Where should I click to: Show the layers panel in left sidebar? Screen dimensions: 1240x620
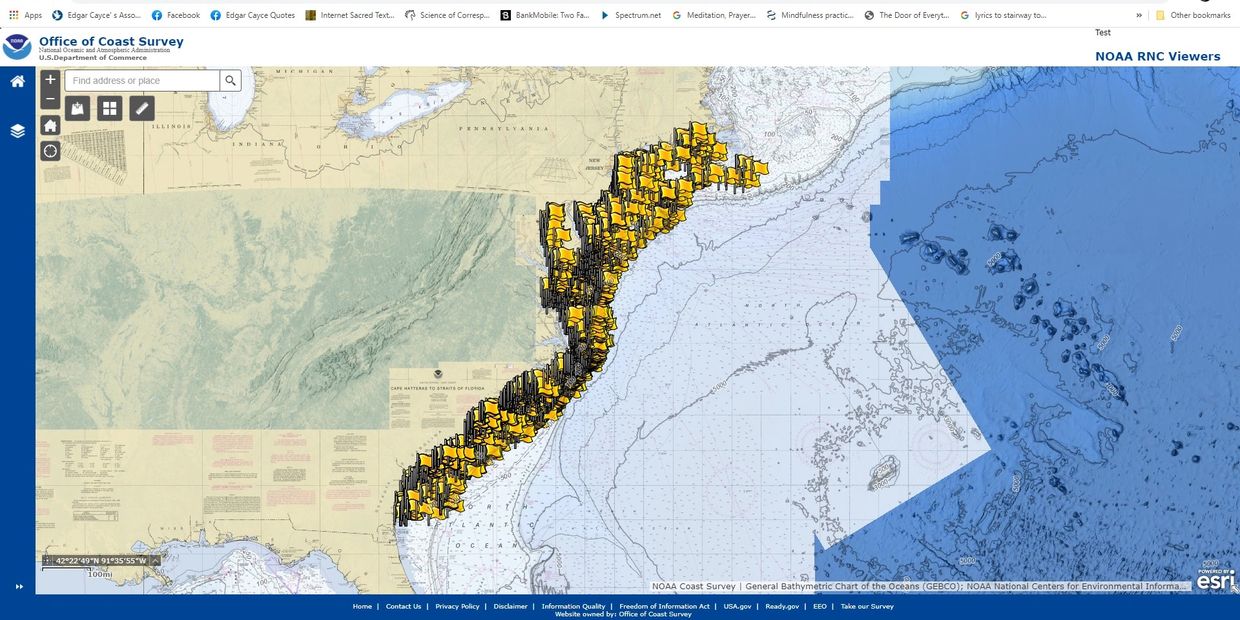(x=15, y=130)
